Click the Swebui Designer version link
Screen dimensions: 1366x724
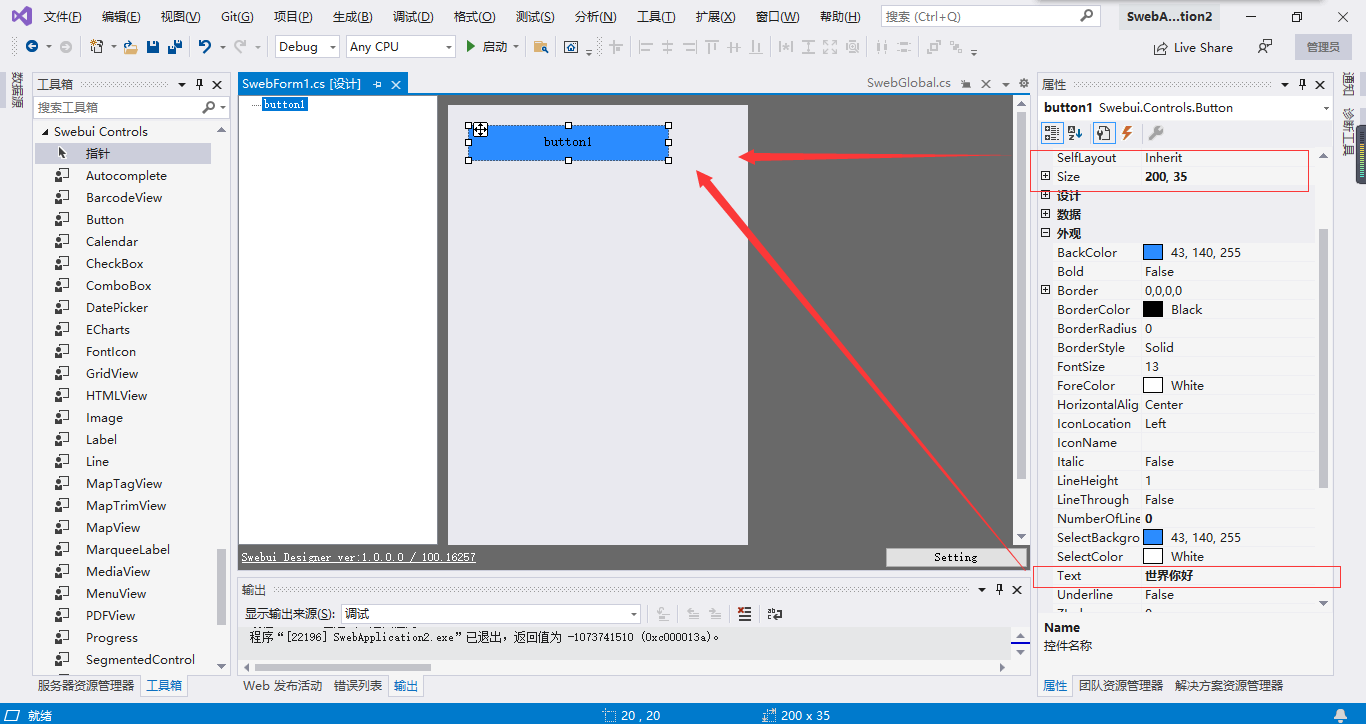point(358,557)
